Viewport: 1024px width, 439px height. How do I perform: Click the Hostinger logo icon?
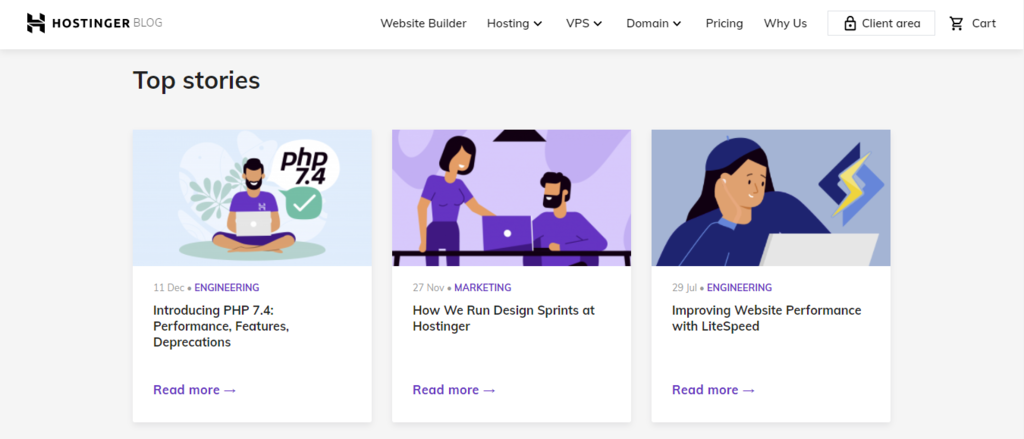(x=36, y=23)
